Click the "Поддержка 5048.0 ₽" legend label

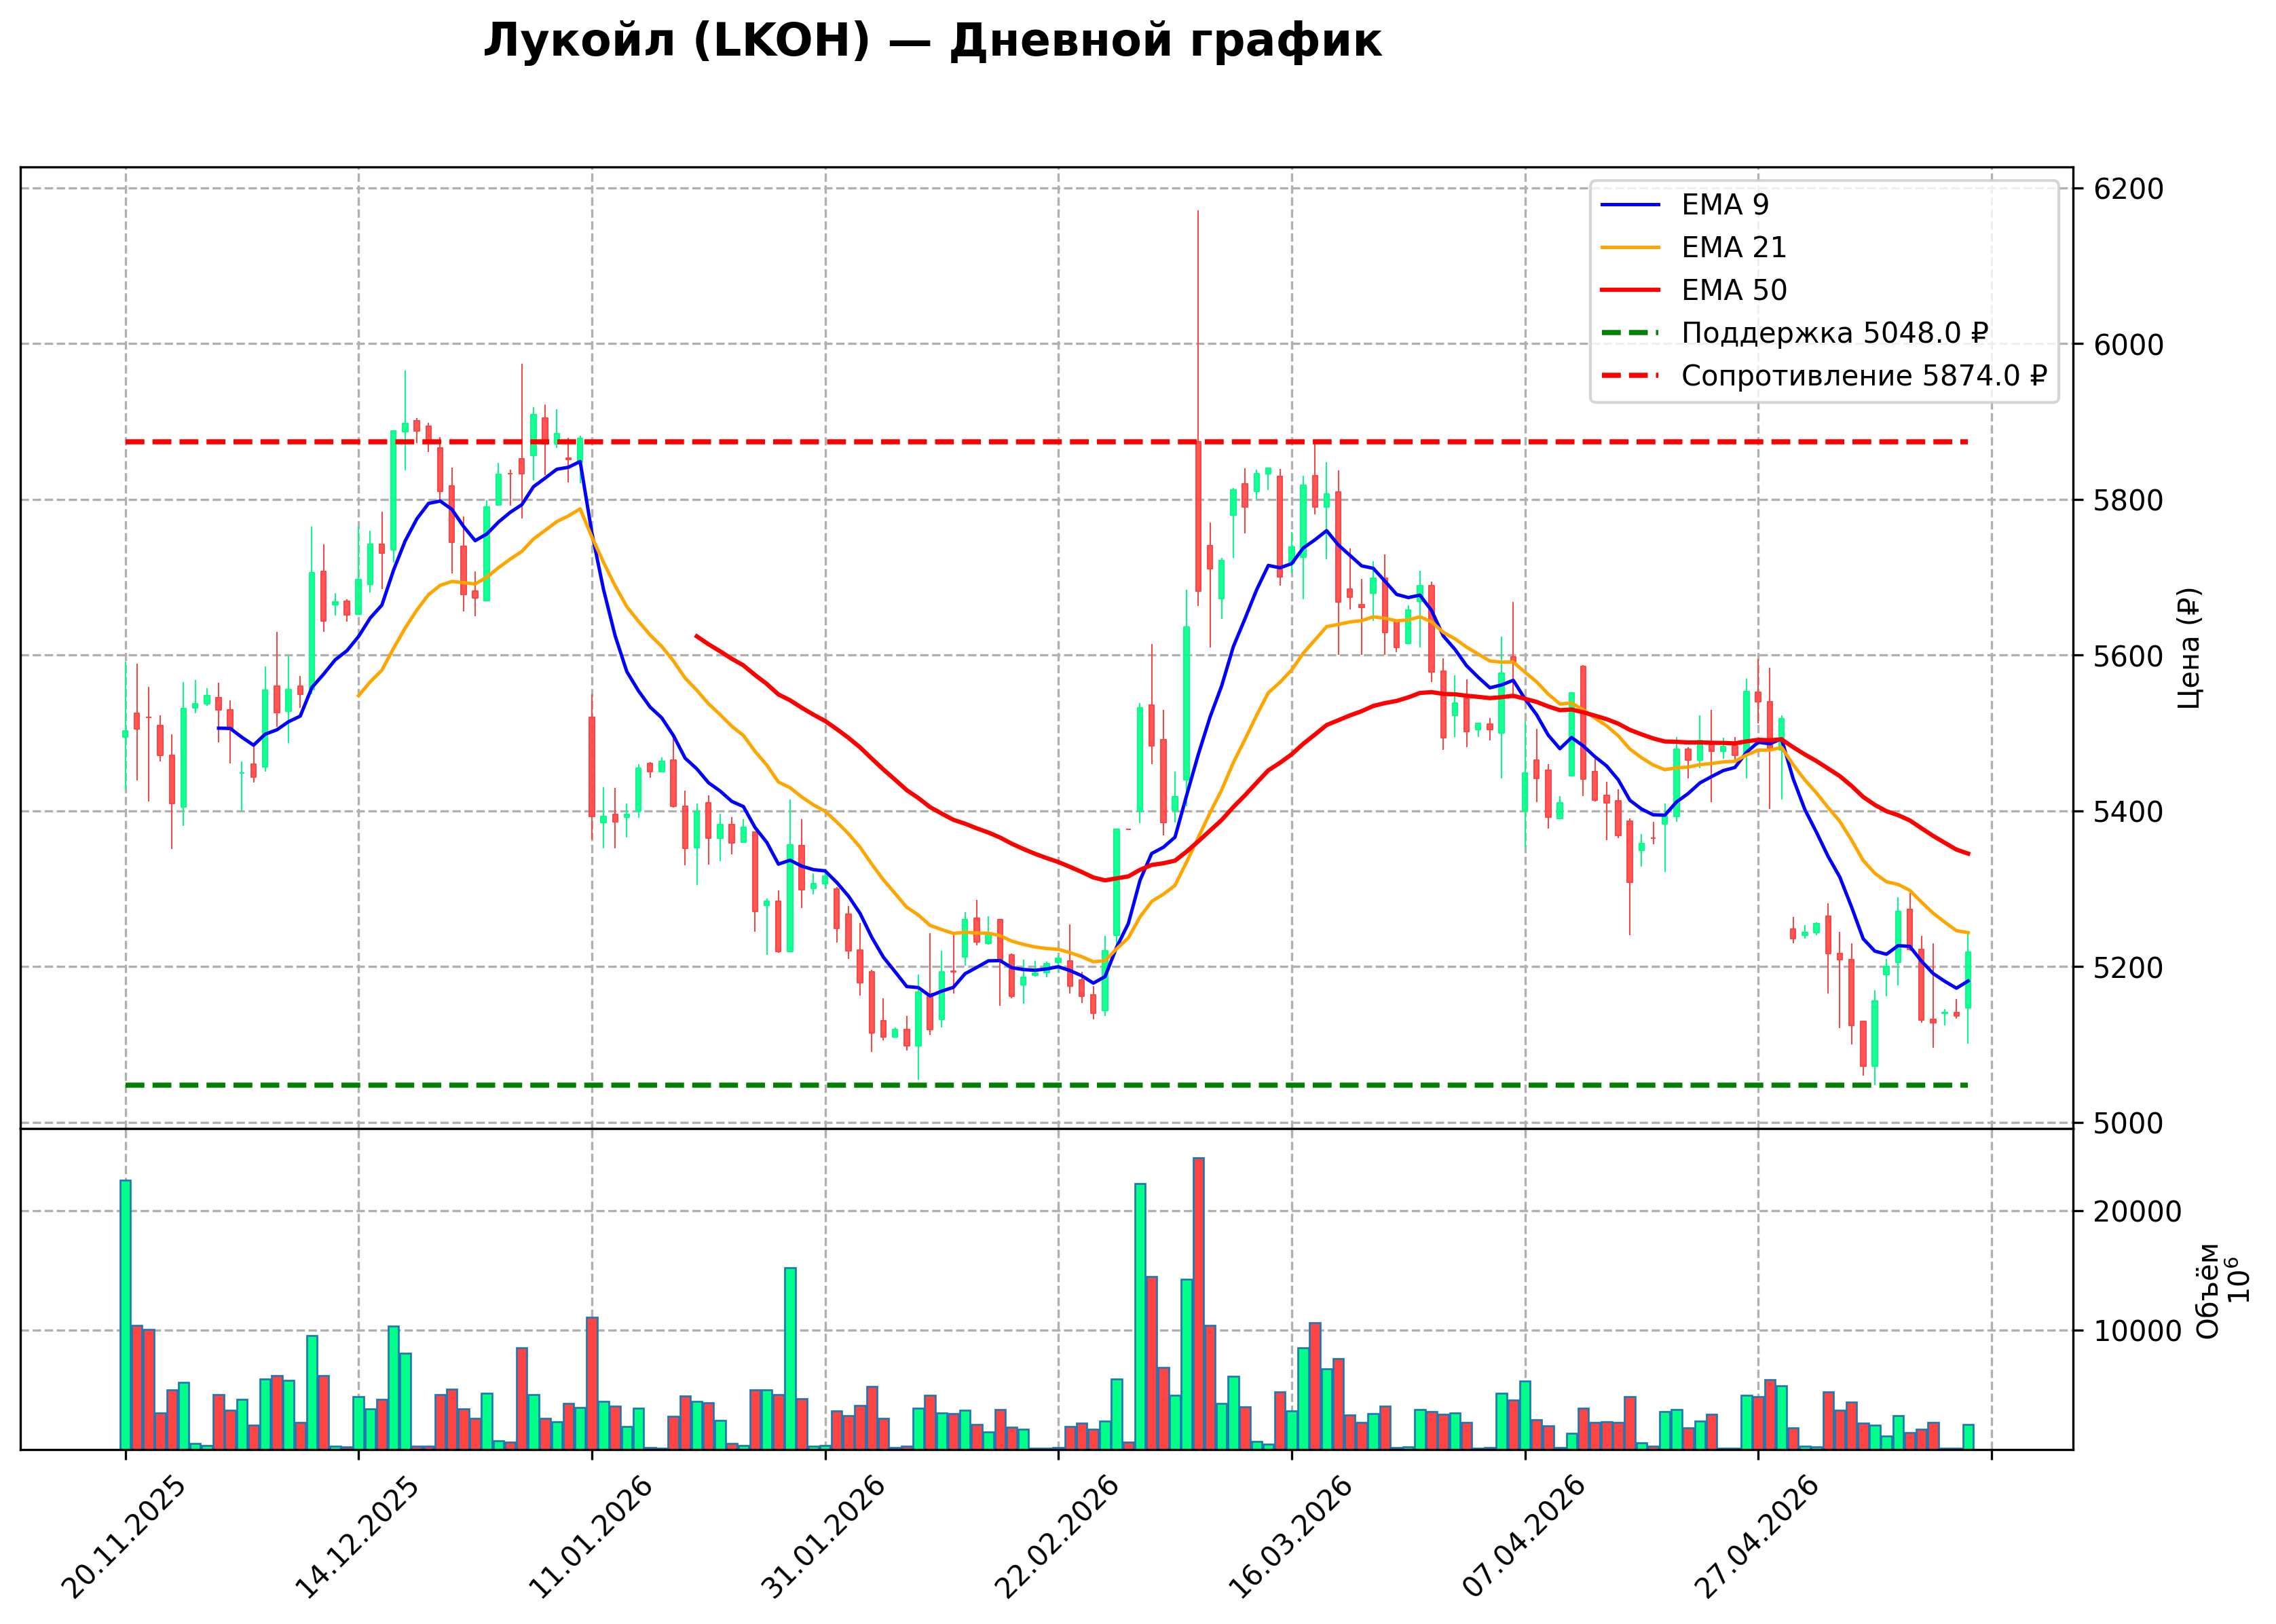[1835, 333]
